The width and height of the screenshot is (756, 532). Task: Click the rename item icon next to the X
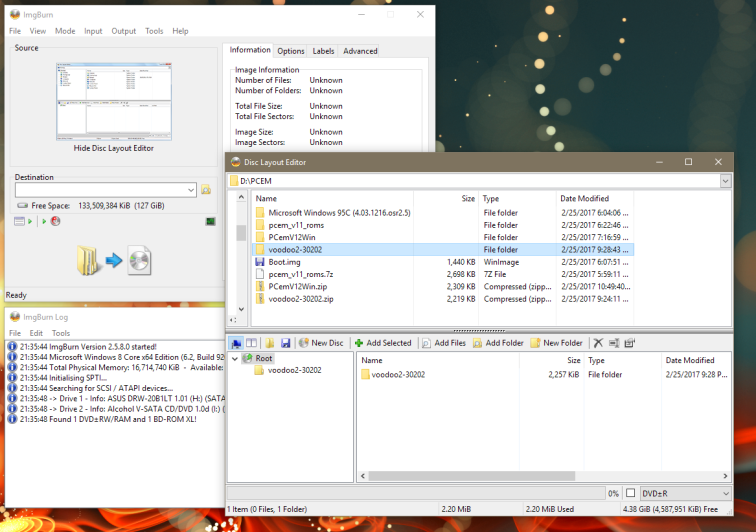click(x=614, y=343)
